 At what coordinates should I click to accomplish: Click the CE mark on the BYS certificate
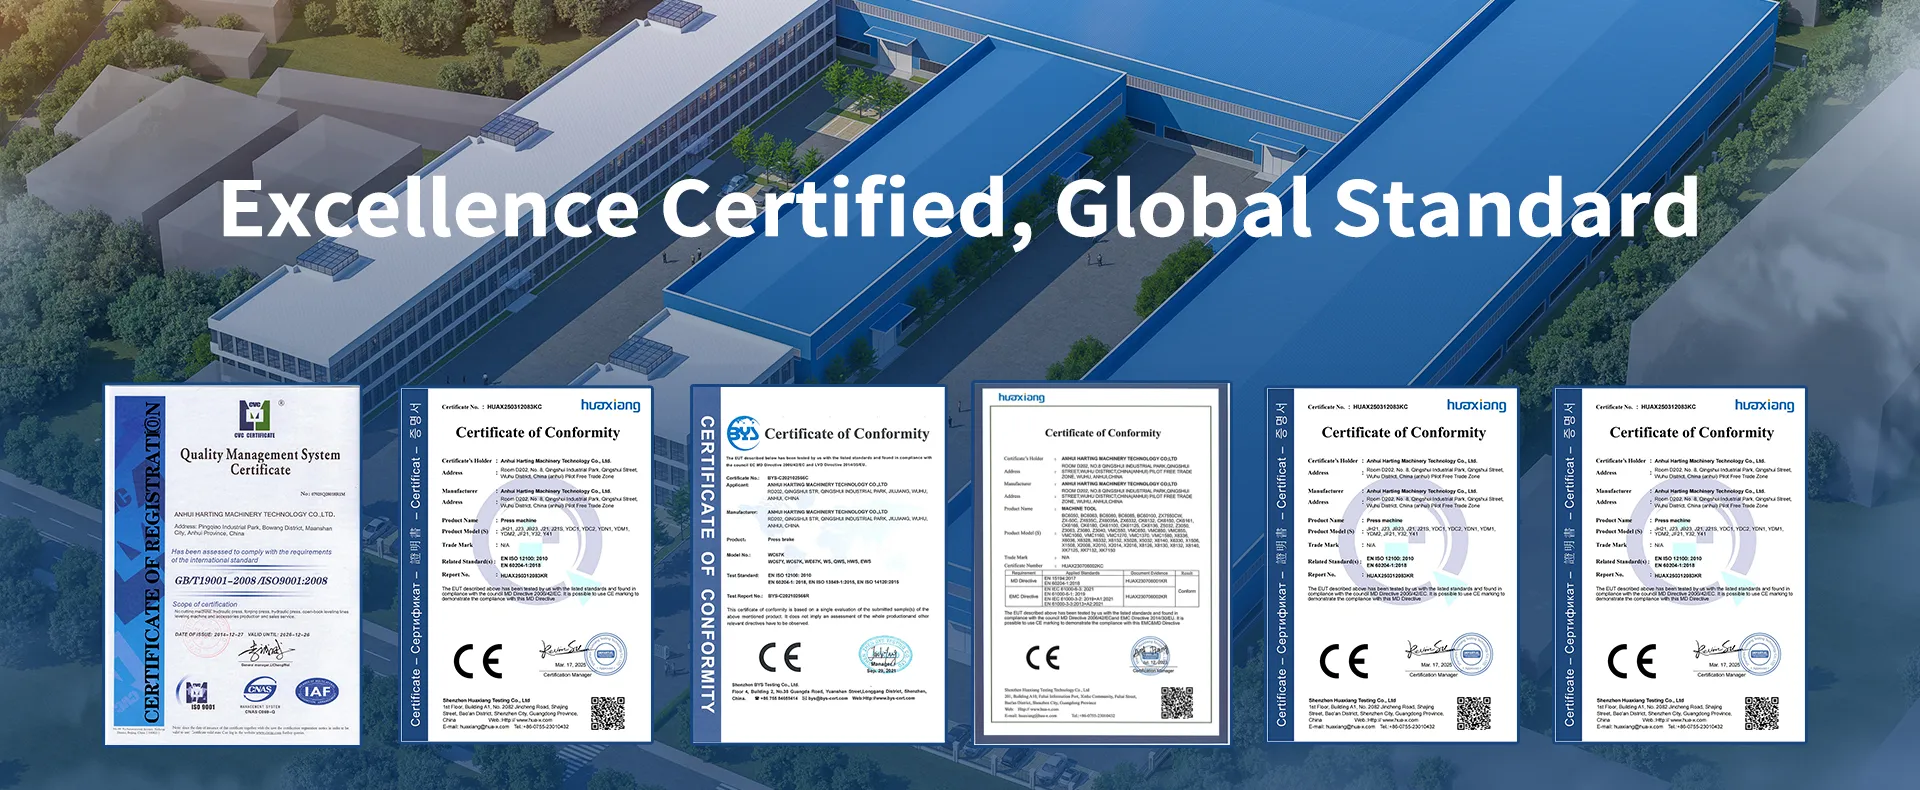pos(780,657)
